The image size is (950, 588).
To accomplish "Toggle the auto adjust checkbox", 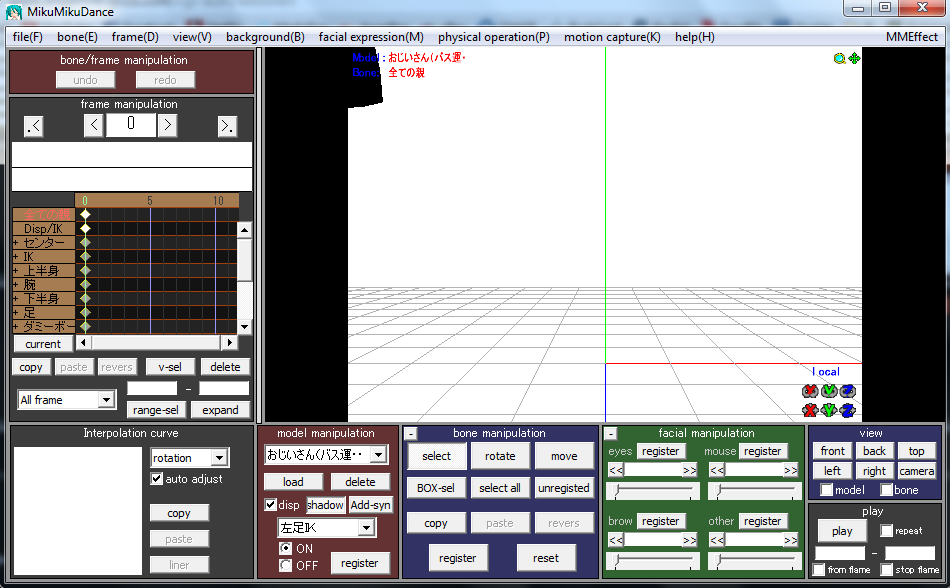I will coord(157,479).
